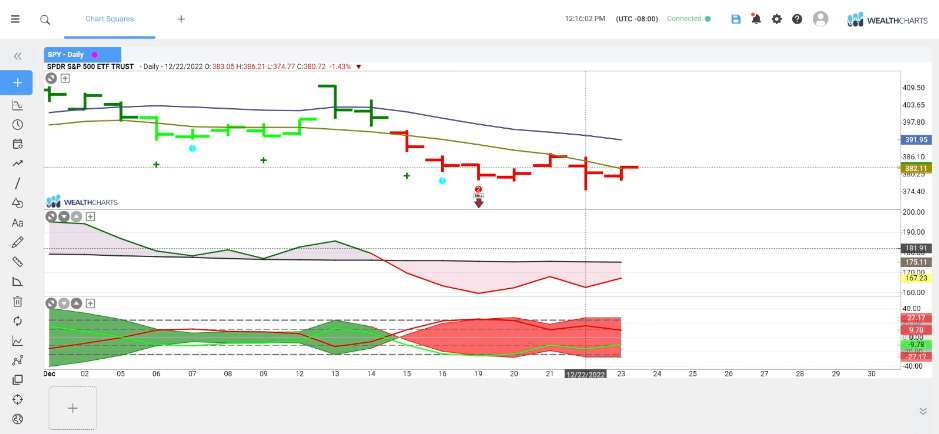Expand bottom panel with double chevron
The width and height of the screenshot is (939, 434).
pyautogui.click(x=923, y=411)
